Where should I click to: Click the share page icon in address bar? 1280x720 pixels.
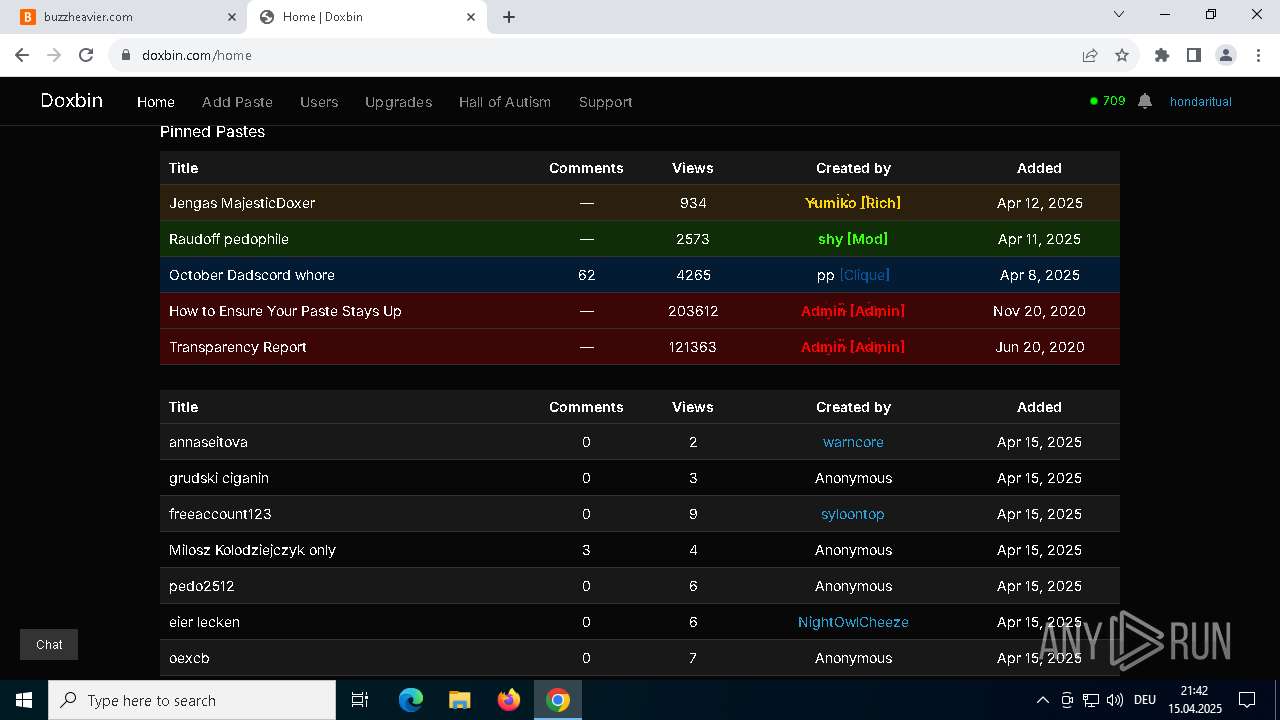[1090, 55]
